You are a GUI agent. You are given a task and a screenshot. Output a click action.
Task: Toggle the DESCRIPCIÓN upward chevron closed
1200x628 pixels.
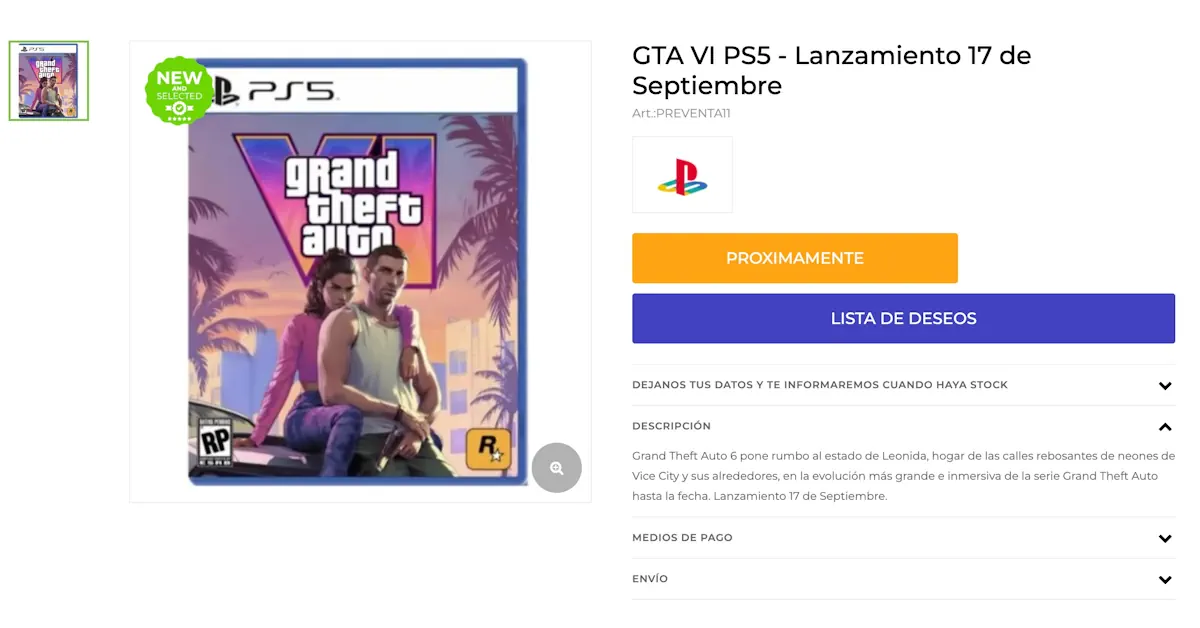click(x=1164, y=426)
